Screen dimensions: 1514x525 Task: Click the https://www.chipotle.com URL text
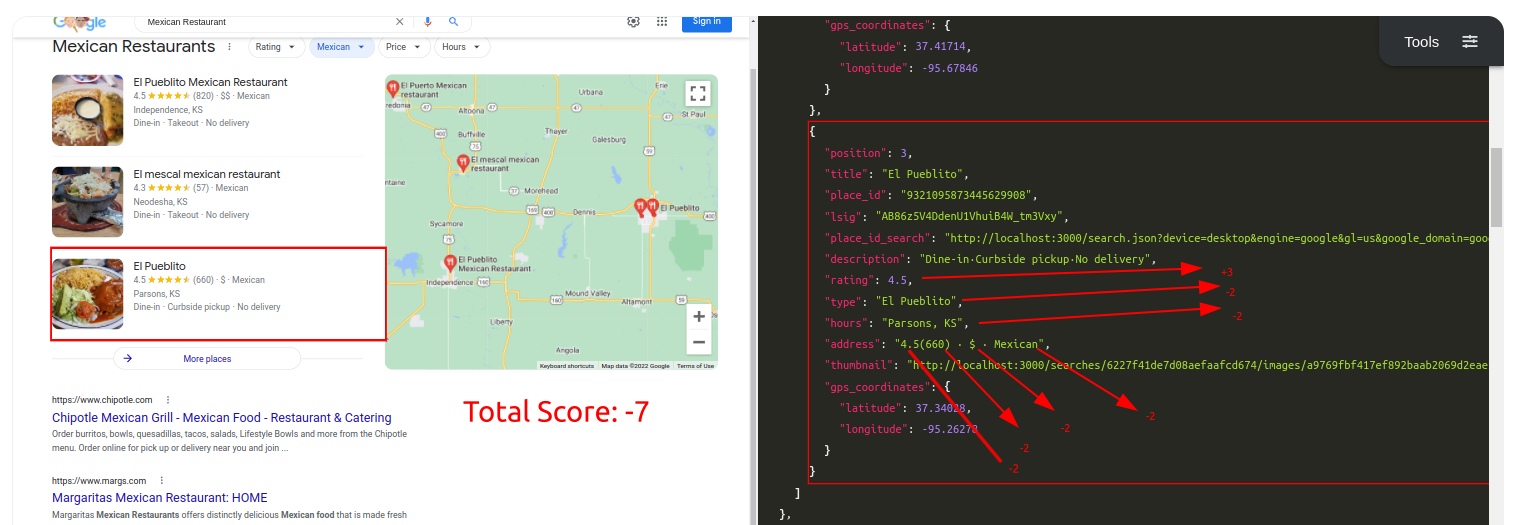point(102,400)
